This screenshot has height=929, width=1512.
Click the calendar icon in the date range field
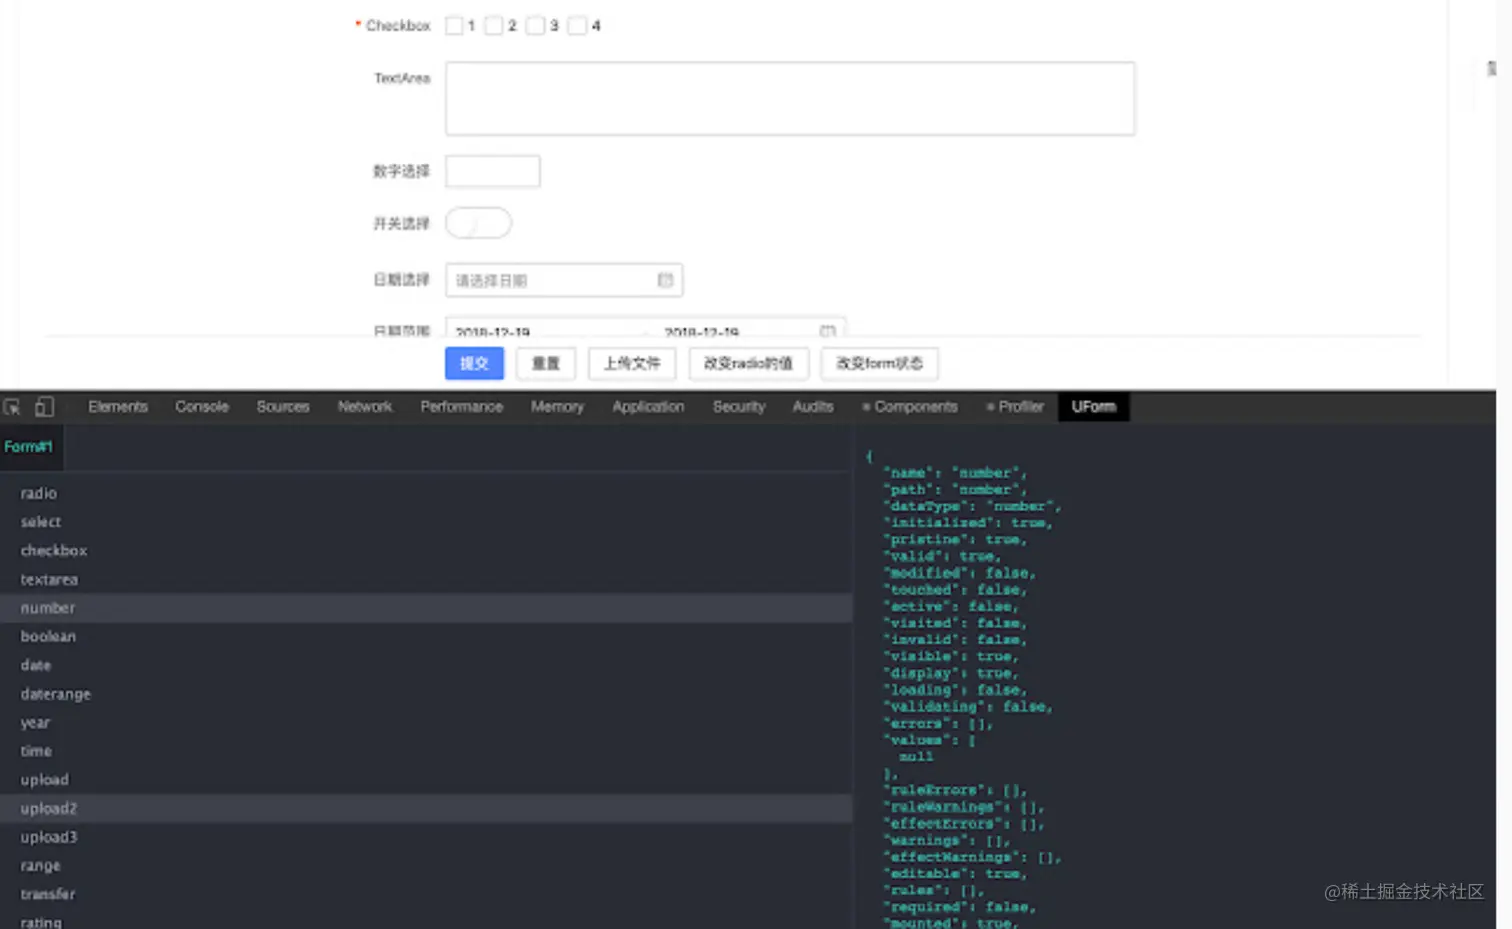(x=827, y=332)
